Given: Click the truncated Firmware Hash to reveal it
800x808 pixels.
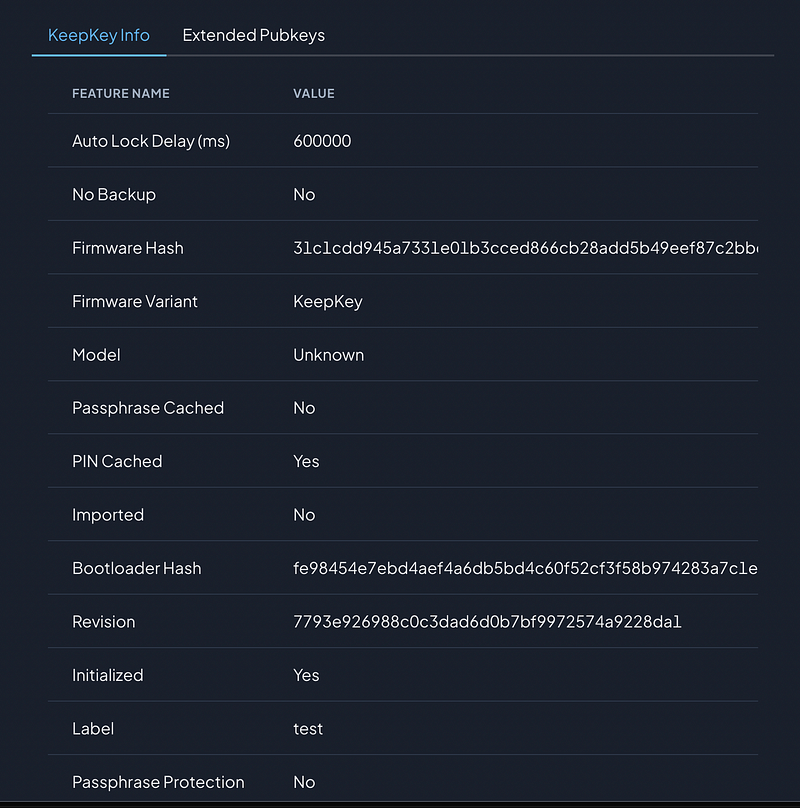Looking at the screenshot, I should [x=520, y=248].
